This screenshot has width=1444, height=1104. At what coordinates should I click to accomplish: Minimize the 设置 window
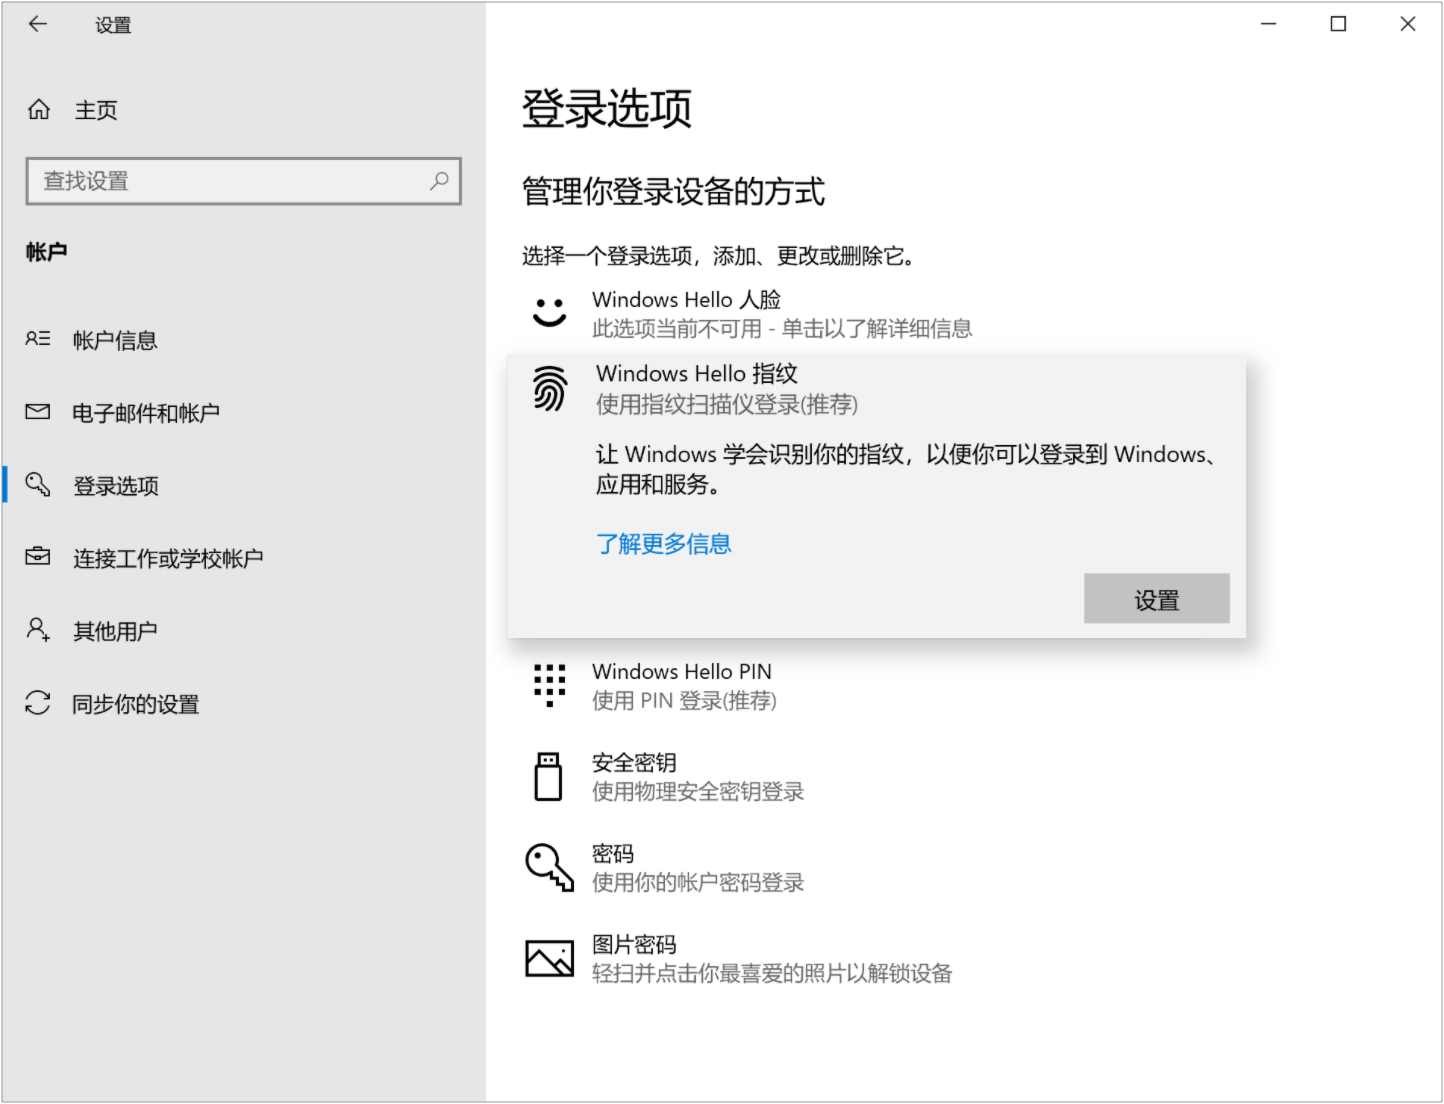pos(1268,24)
